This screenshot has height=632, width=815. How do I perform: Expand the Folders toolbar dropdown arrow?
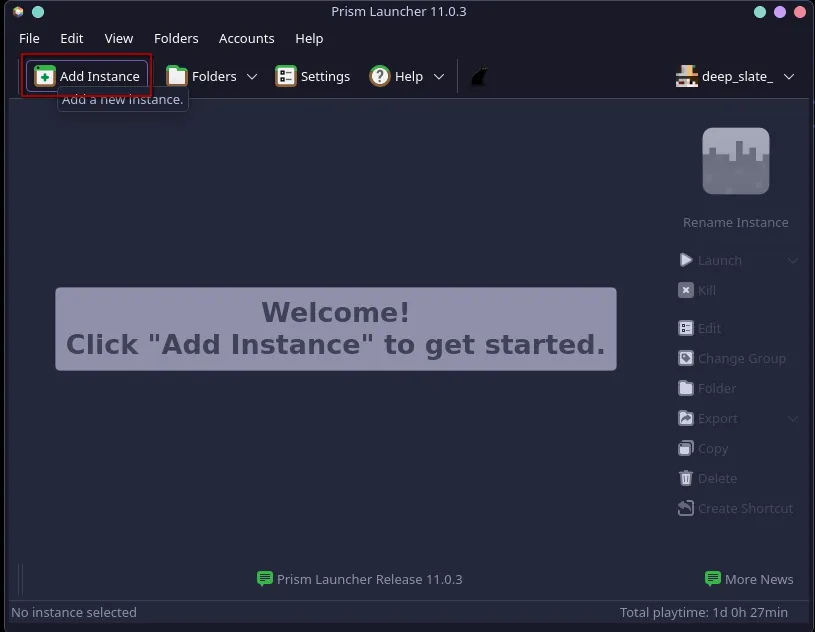[x=252, y=77]
